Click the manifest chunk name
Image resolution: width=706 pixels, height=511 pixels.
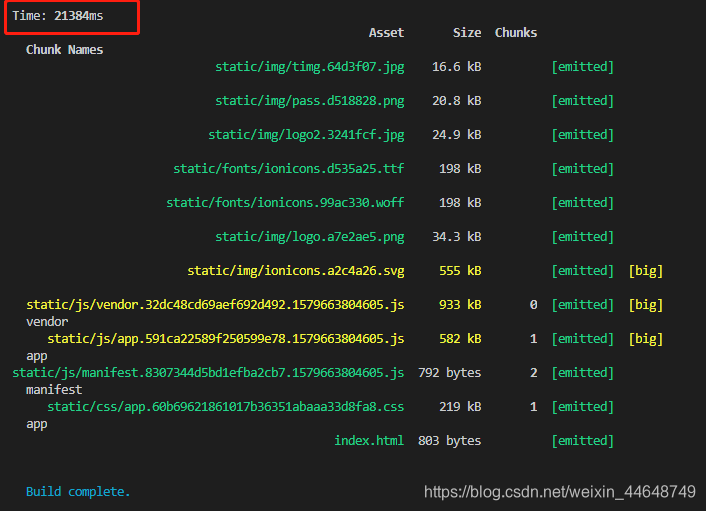(54, 390)
